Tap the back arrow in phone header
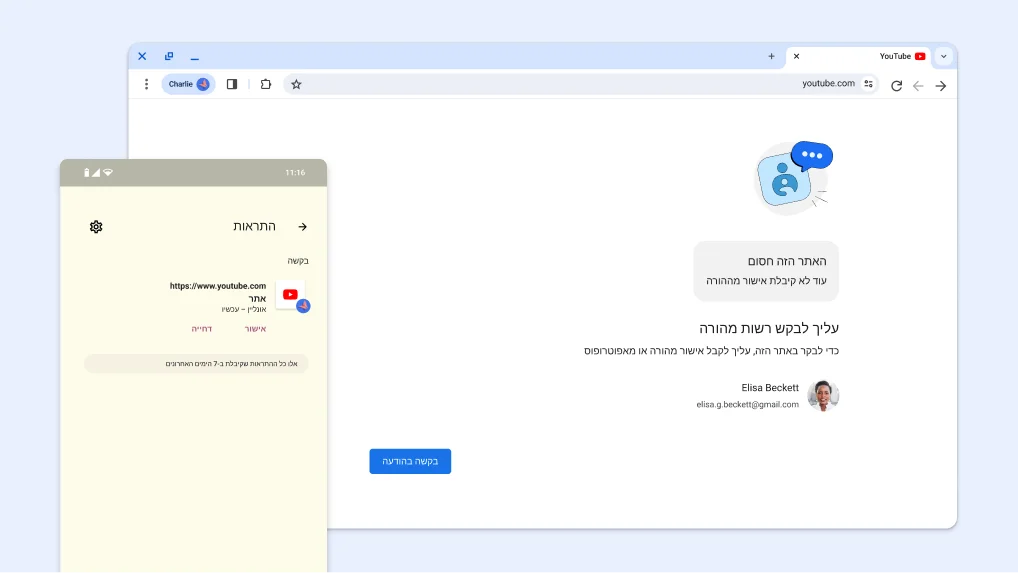 [x=303, y=226]
